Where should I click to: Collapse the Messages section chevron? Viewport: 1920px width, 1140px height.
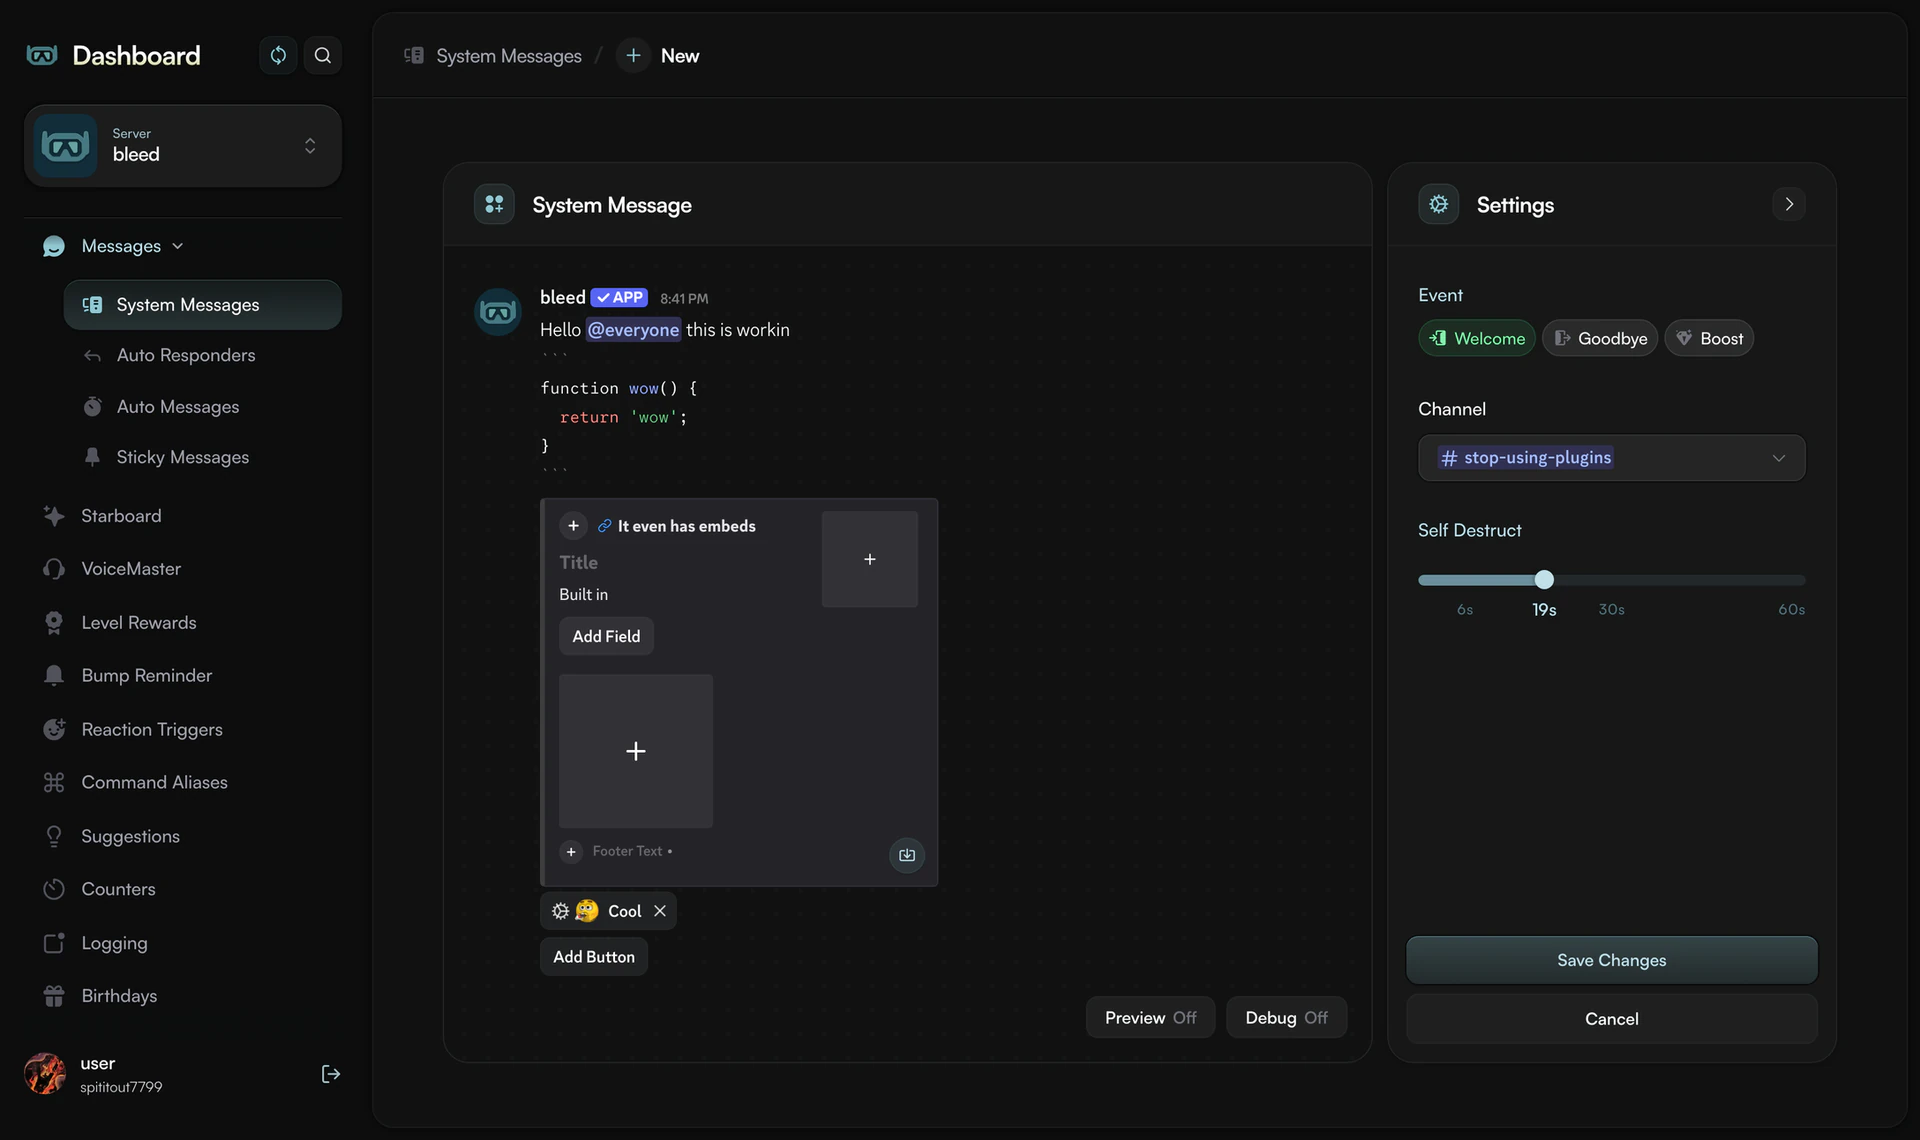[178, 246]
